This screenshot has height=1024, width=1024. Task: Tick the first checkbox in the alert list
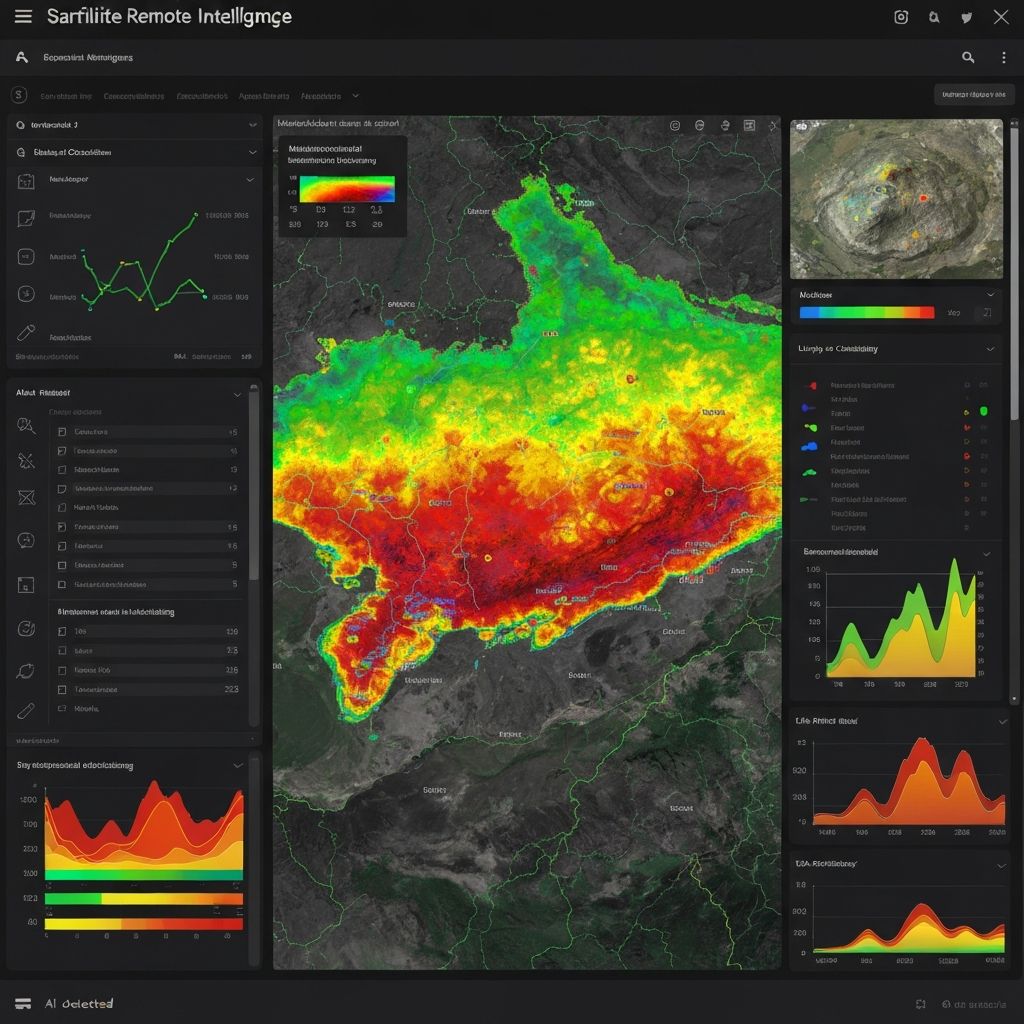pos(62,432)
